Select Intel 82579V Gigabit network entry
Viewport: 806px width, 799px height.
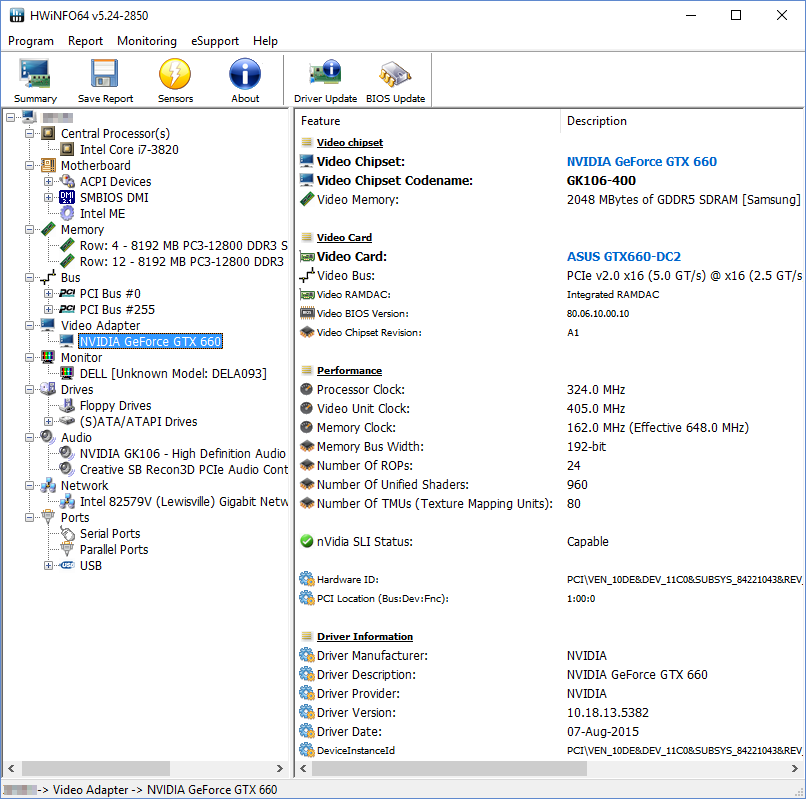coord(184,501)
